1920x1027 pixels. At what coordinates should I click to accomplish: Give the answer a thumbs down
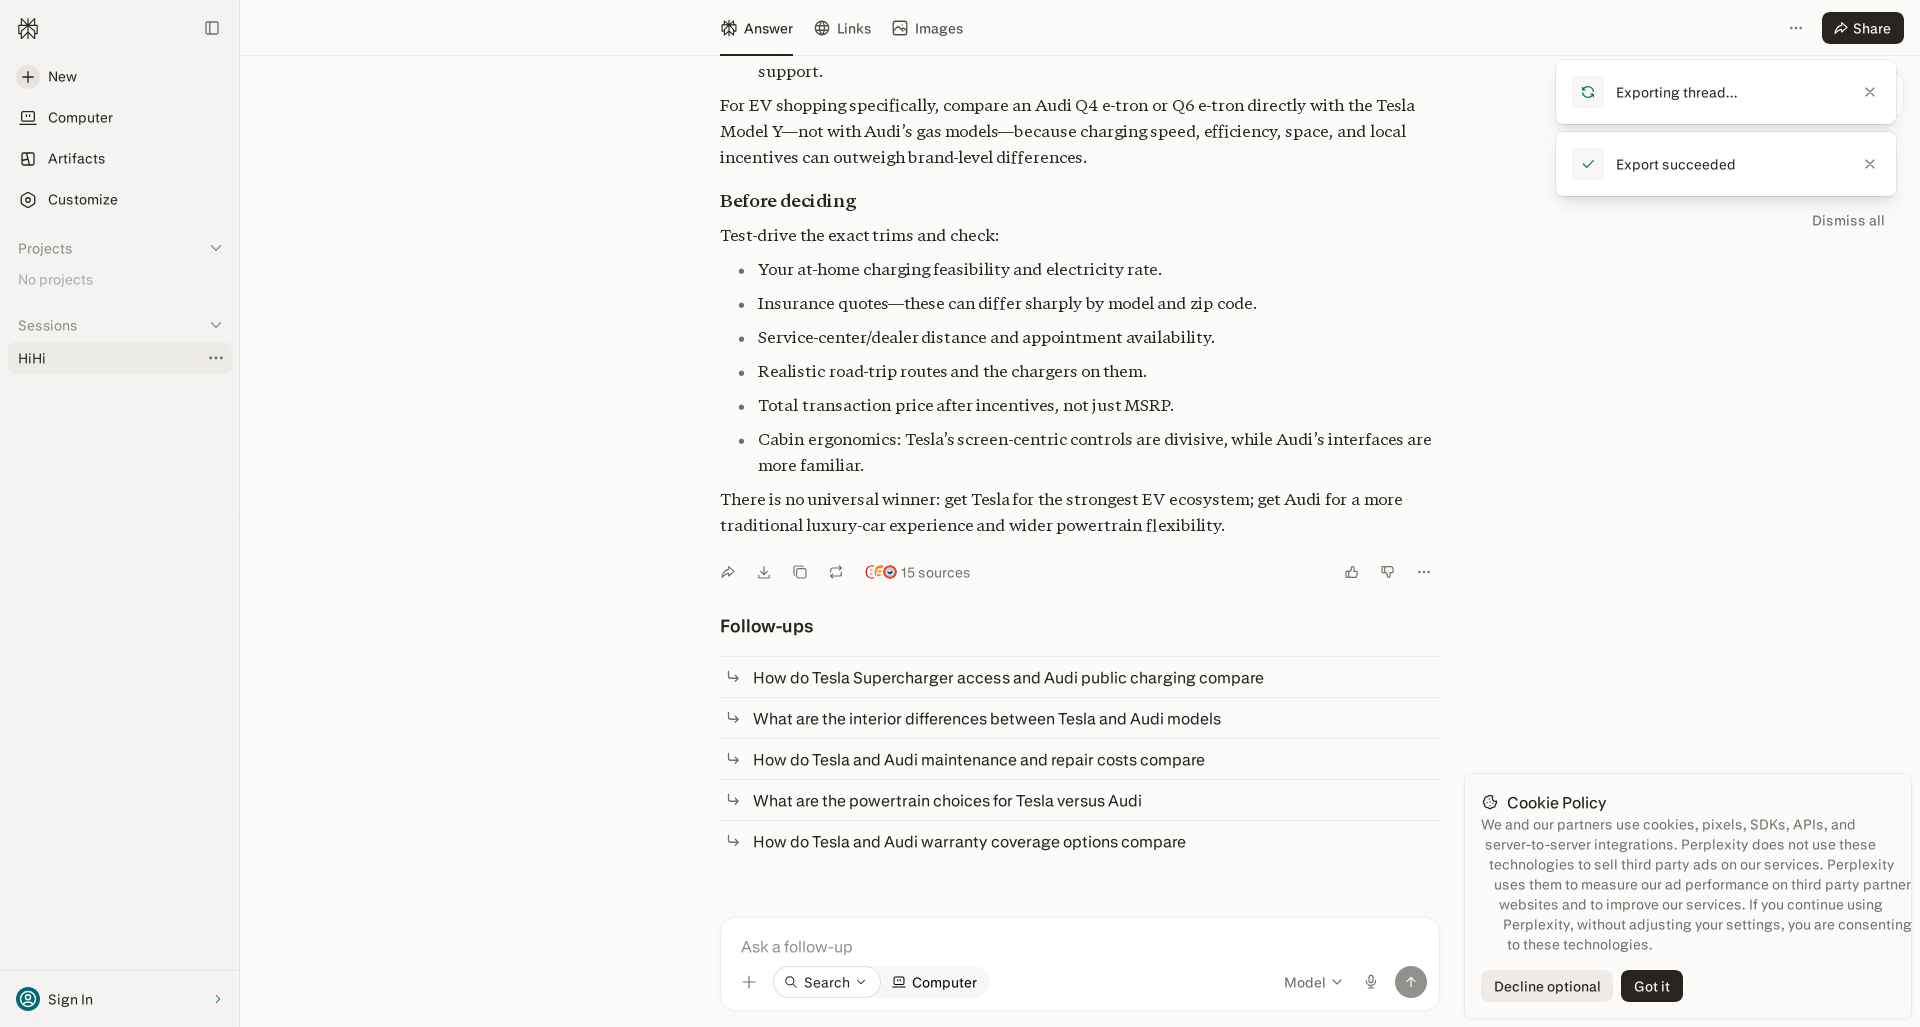click(1388, 572)
